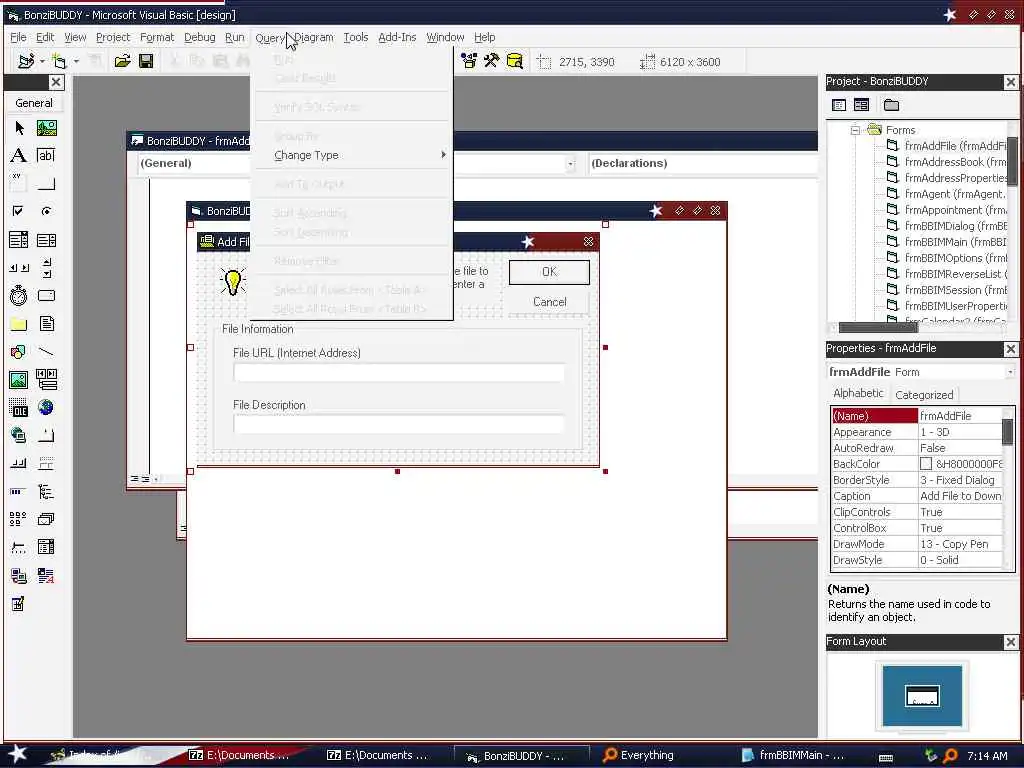Select the HScrollBar control tool
This screenshot has height=768, width=1024.
tap(19, 268)
